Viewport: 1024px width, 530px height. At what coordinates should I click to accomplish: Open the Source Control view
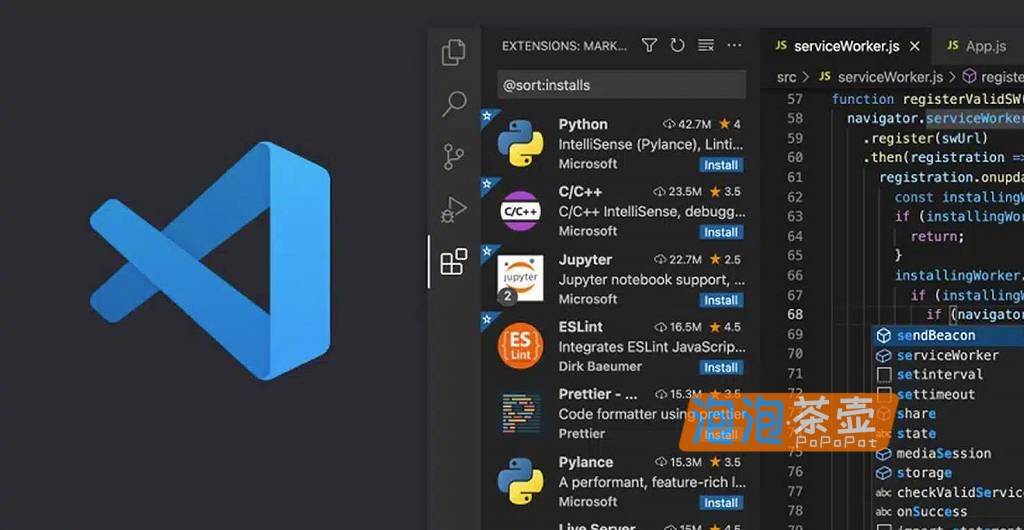(453, 157)
